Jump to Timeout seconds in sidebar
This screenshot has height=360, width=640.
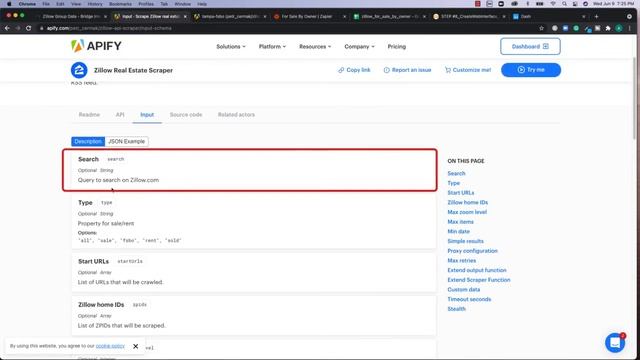469,299
